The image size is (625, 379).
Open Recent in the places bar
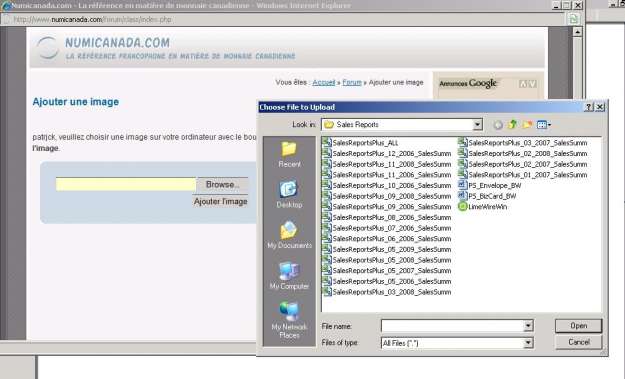pos(289,155)
